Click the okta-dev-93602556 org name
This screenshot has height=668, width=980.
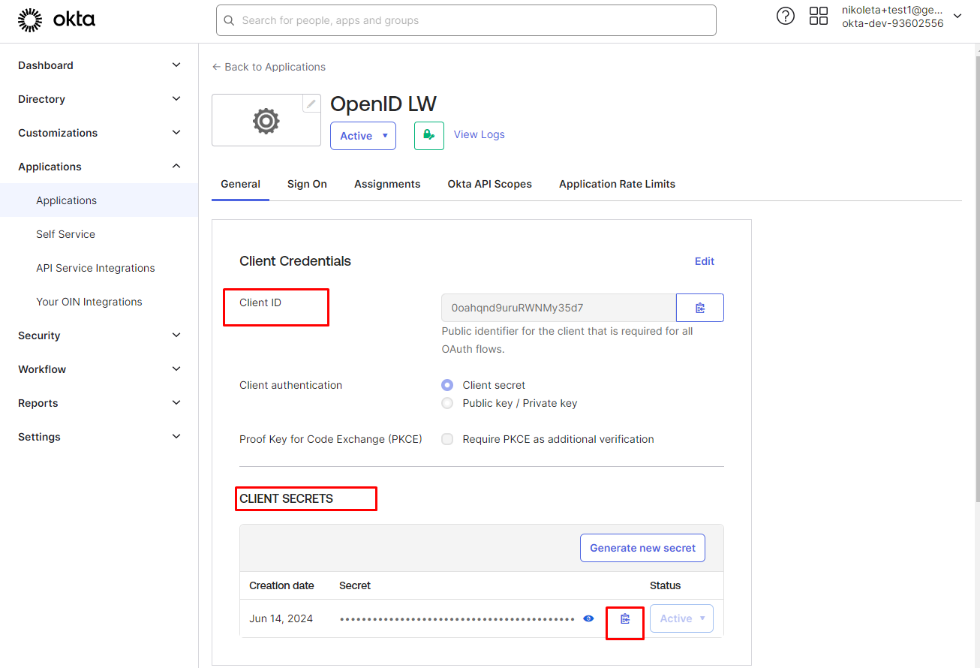click(892, 24)
